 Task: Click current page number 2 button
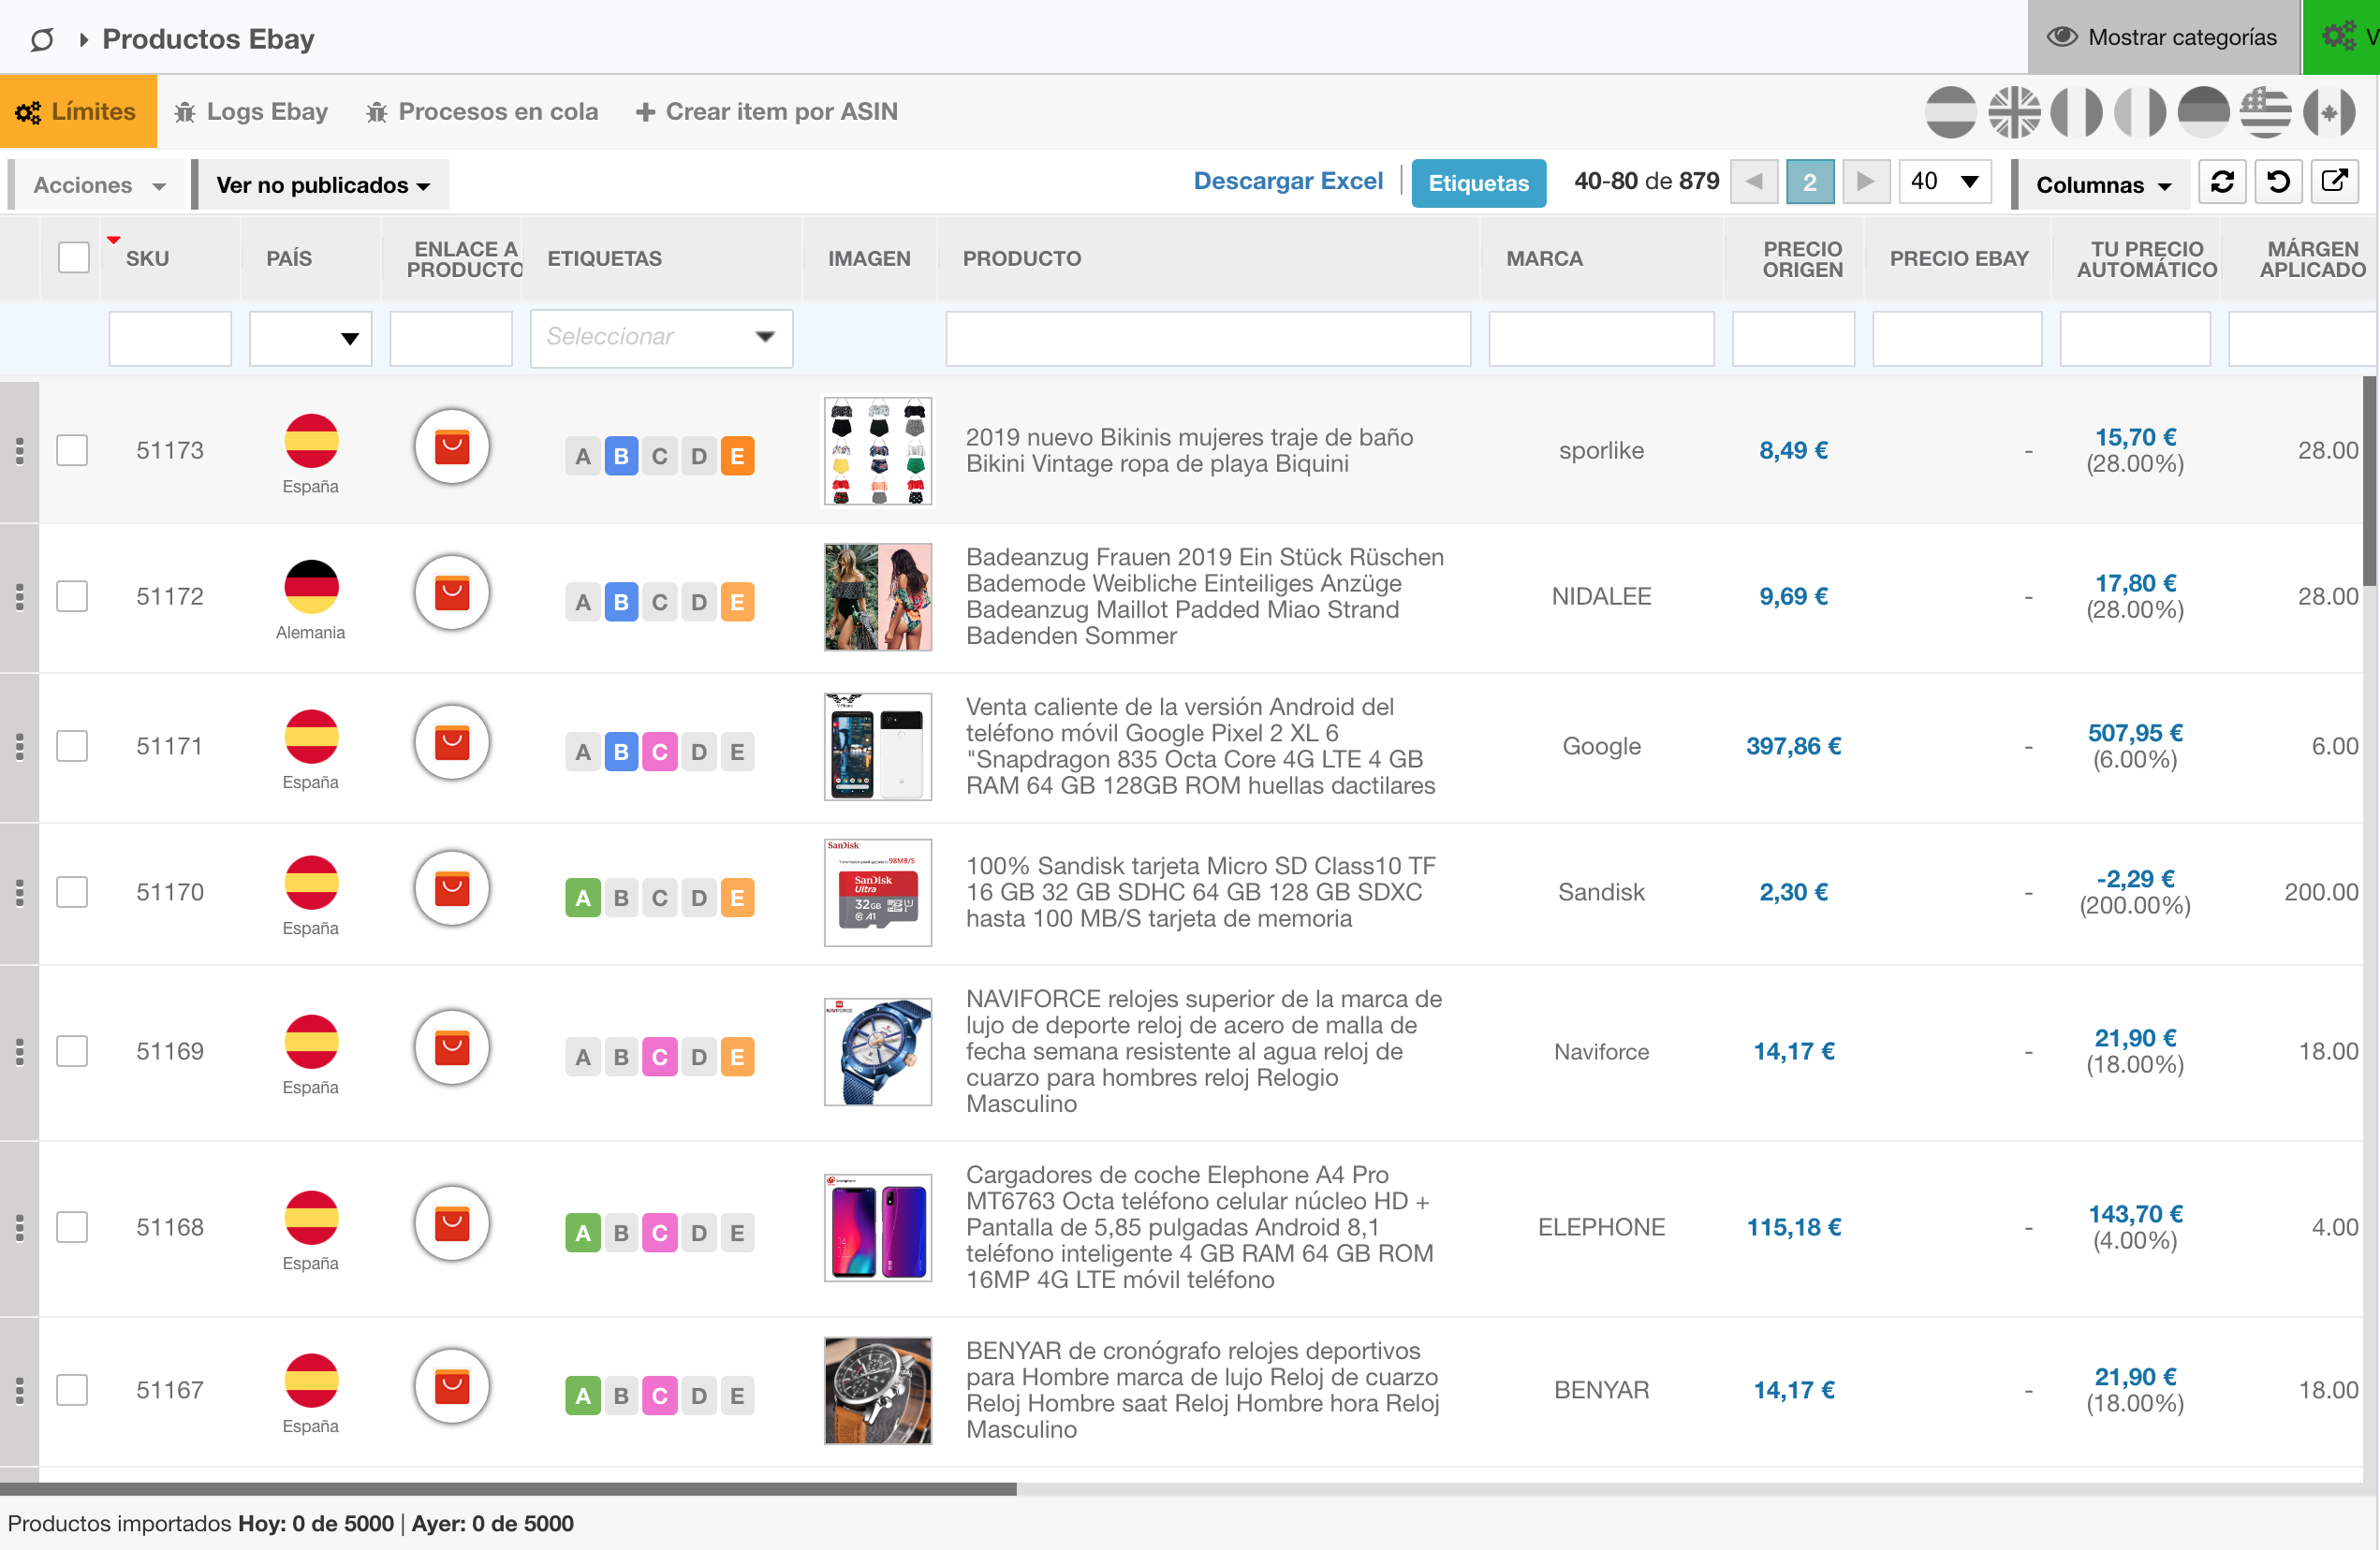1809,182
